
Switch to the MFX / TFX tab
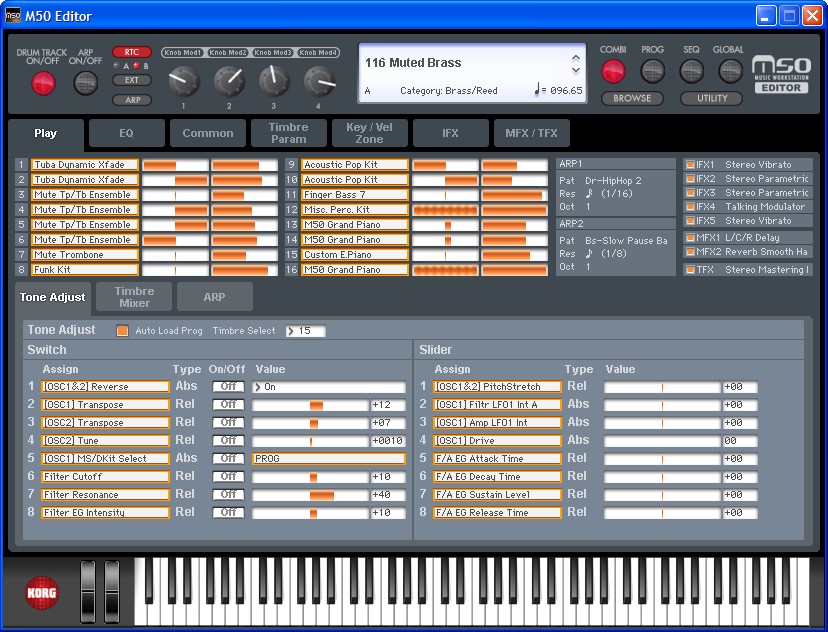[x=531, y=133]
